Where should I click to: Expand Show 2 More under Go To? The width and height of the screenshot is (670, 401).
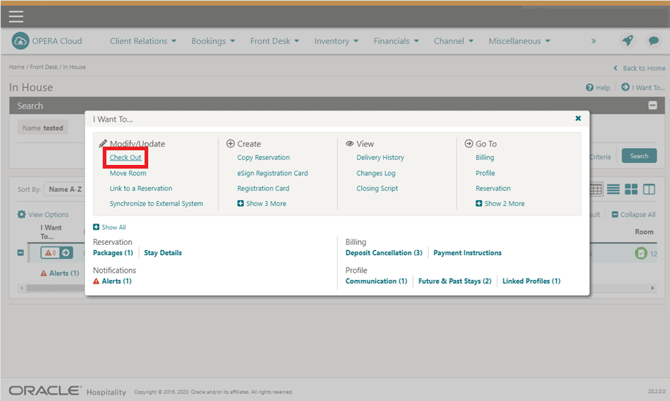[500, 203]
